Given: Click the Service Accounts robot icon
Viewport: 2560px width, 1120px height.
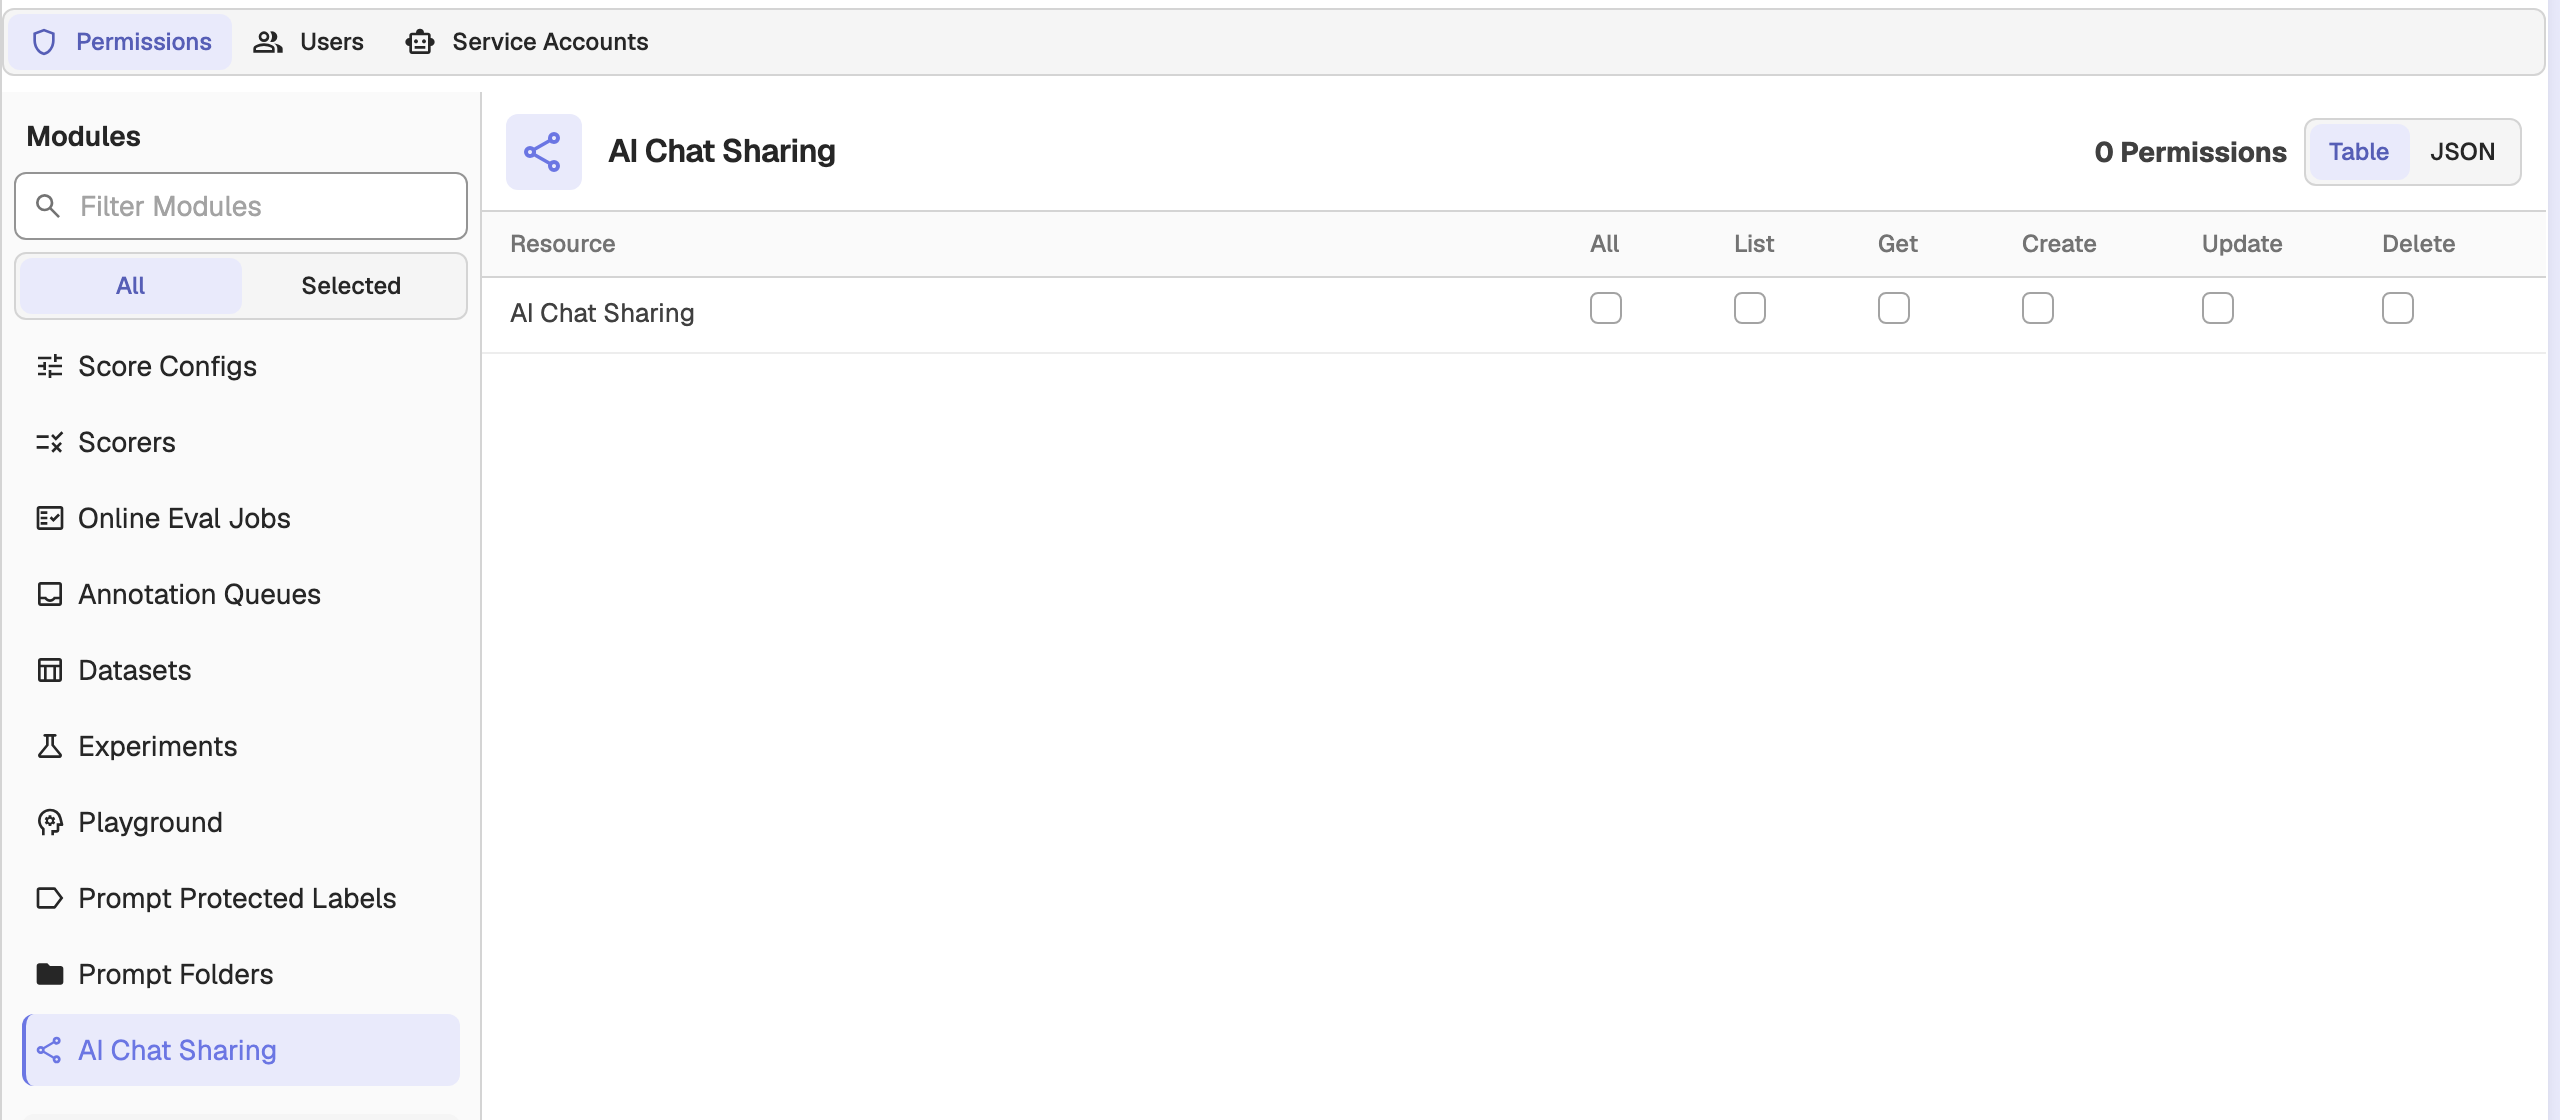Looking at the screenshot, I should 420,42.
